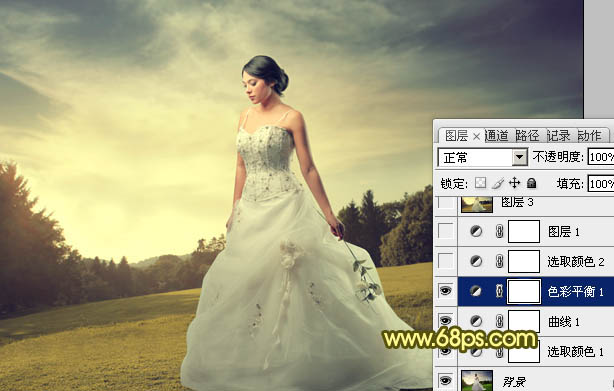This screenshot has height=391, width=614.
Task: Click mask link icon of 色彩平衡 1
Action: pos(499,291)
